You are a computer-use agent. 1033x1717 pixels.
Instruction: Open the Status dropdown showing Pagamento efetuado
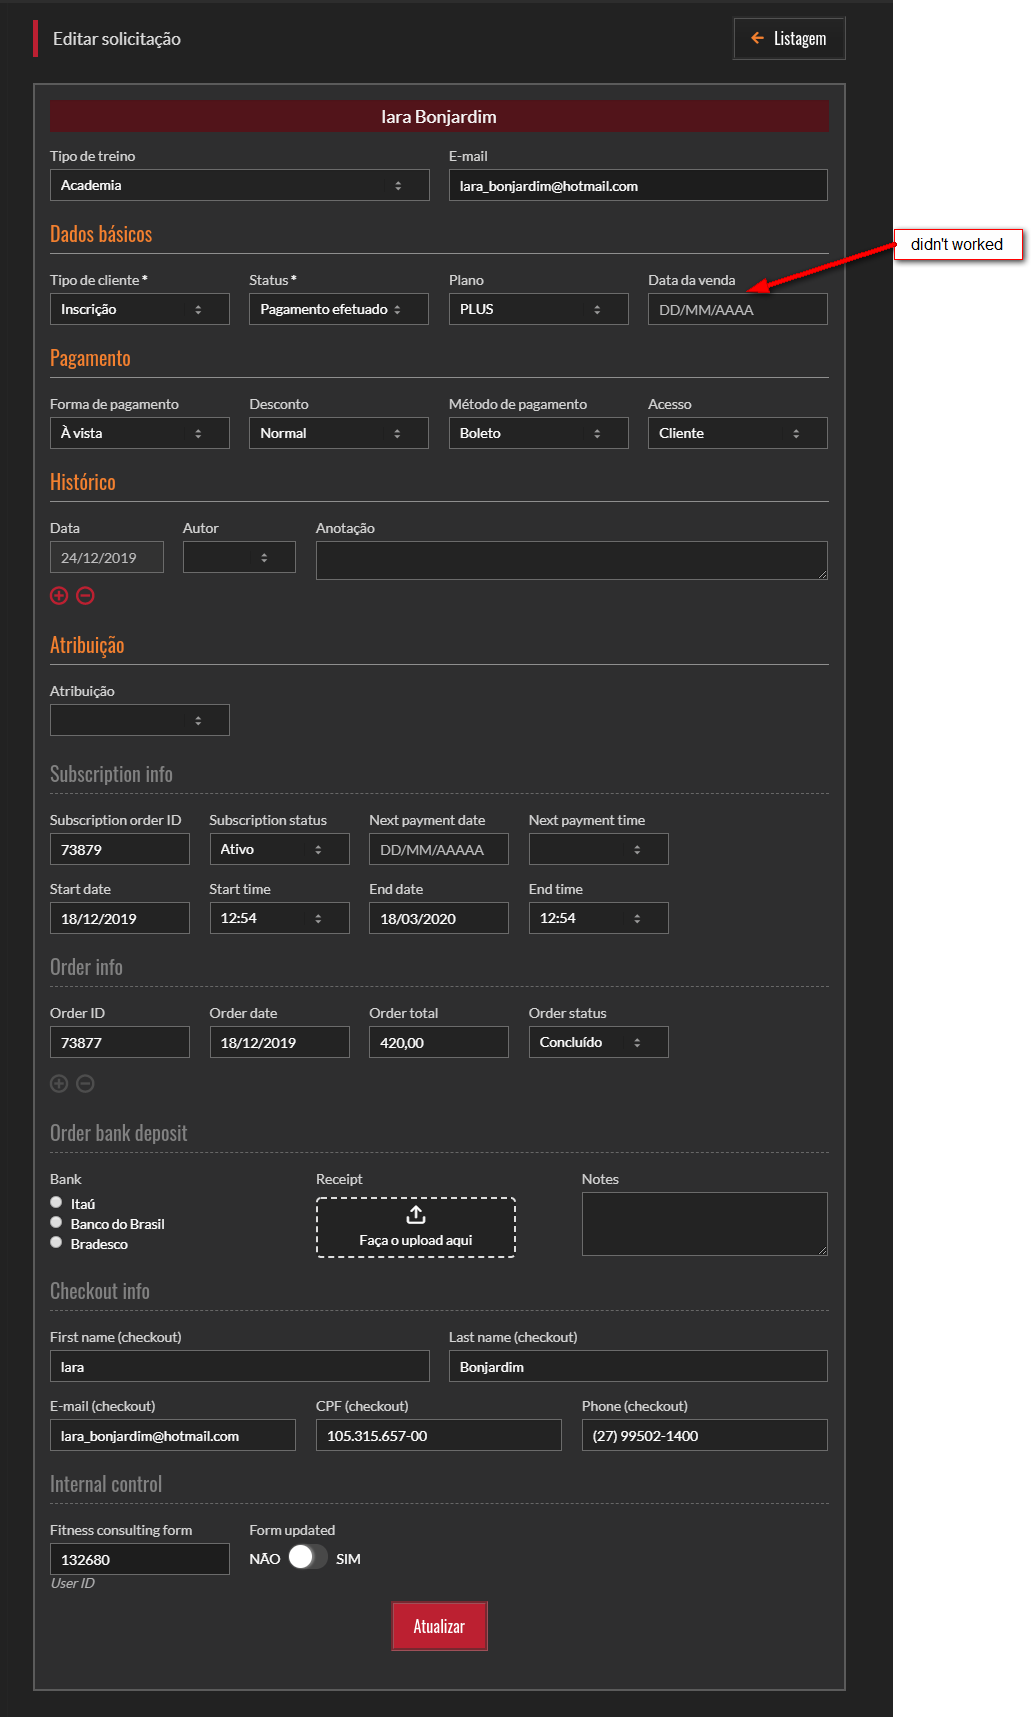tap(338, 309)
